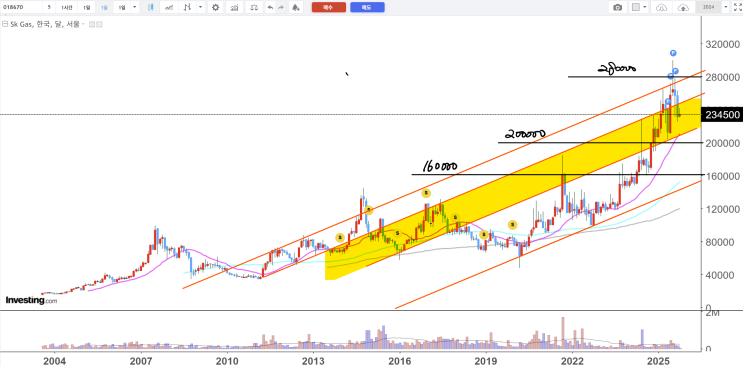
Task: Click the yellow S marker above the 2020 candles
Action: (x=513, y=224)
